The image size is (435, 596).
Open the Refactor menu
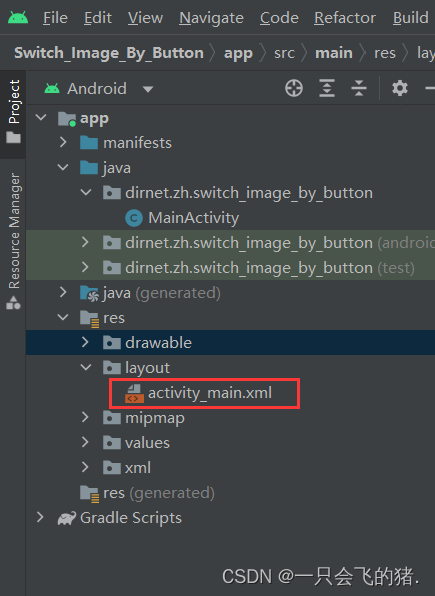pos(345,18)
